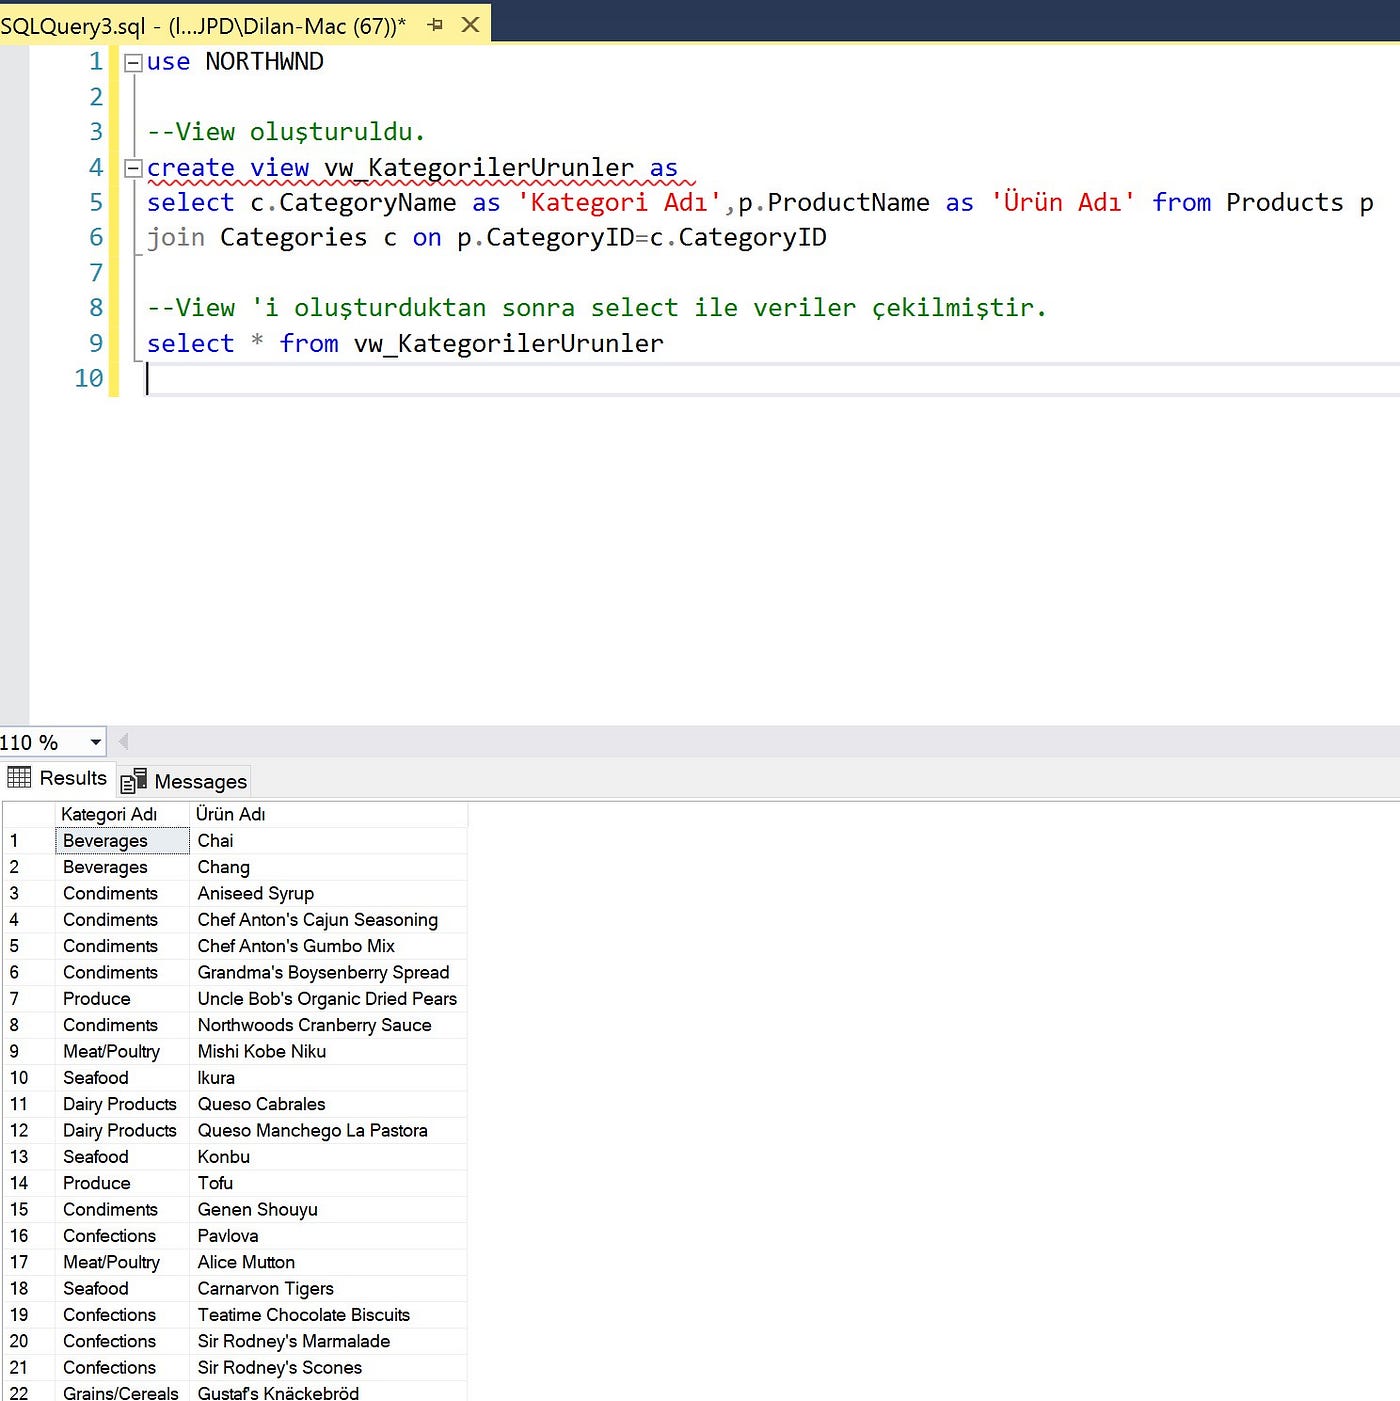Select 'Queso Manchego La Pastora' cell
Image resolution: width=1400 pixels, height=1401 pixels.
click(328, 1130)
